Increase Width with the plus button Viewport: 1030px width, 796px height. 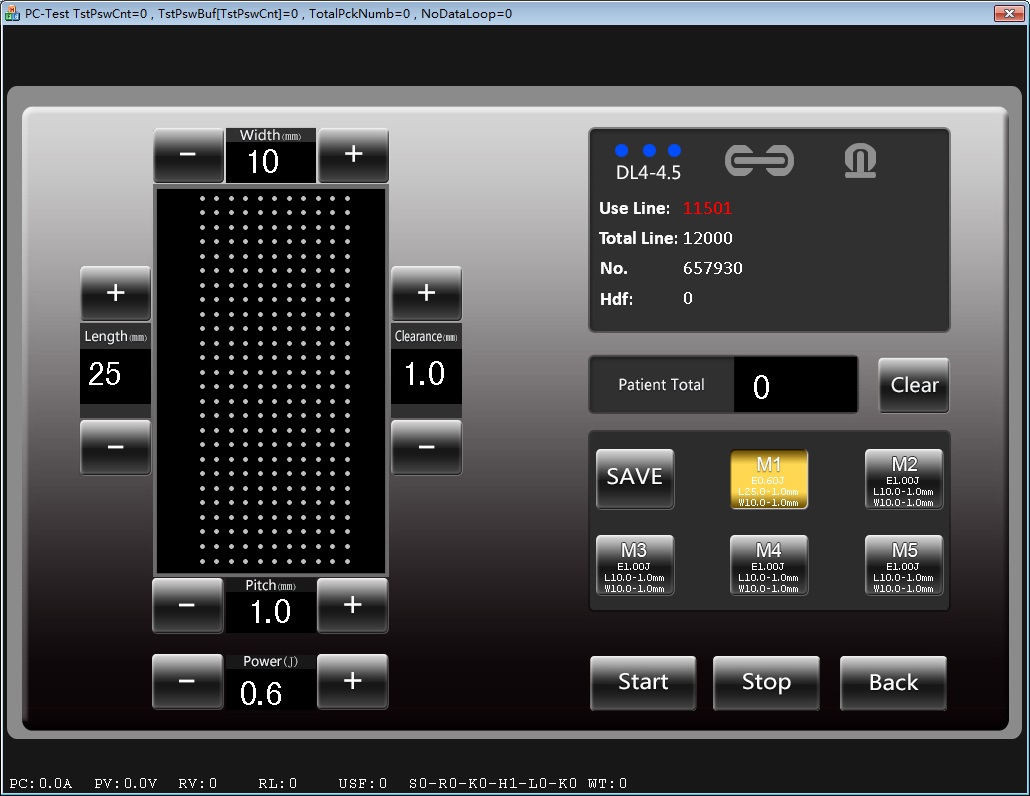click(352, 155)
